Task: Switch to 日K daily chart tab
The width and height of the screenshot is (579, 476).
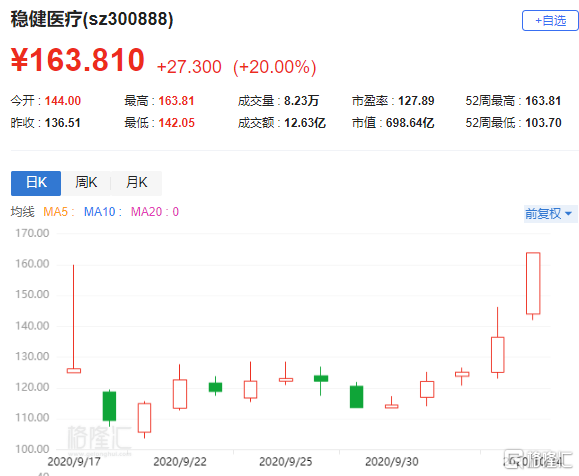Action: point(36,183)
